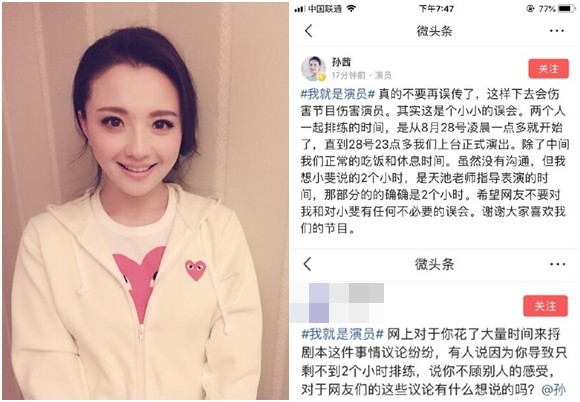Tap the @孙 mention at post end
580x402 pixels.
pyautogui.click(x=554, y=389)
